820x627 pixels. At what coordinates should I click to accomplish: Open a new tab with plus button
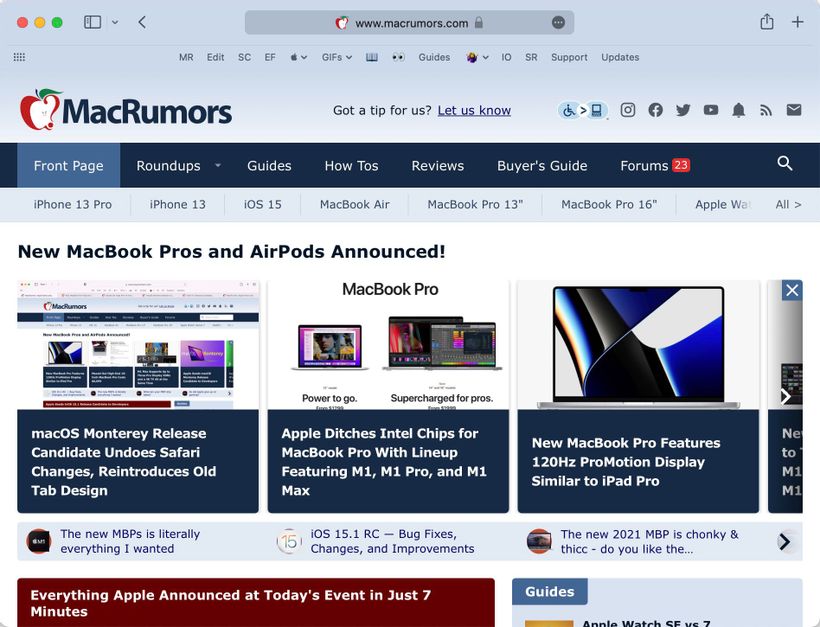[x=798, y=22]
